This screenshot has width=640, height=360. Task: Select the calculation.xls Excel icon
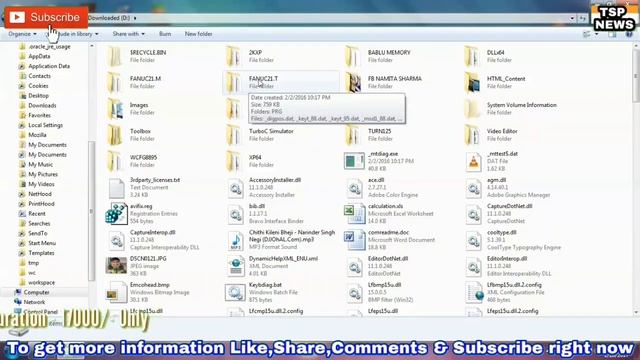(x=354, y=214)
